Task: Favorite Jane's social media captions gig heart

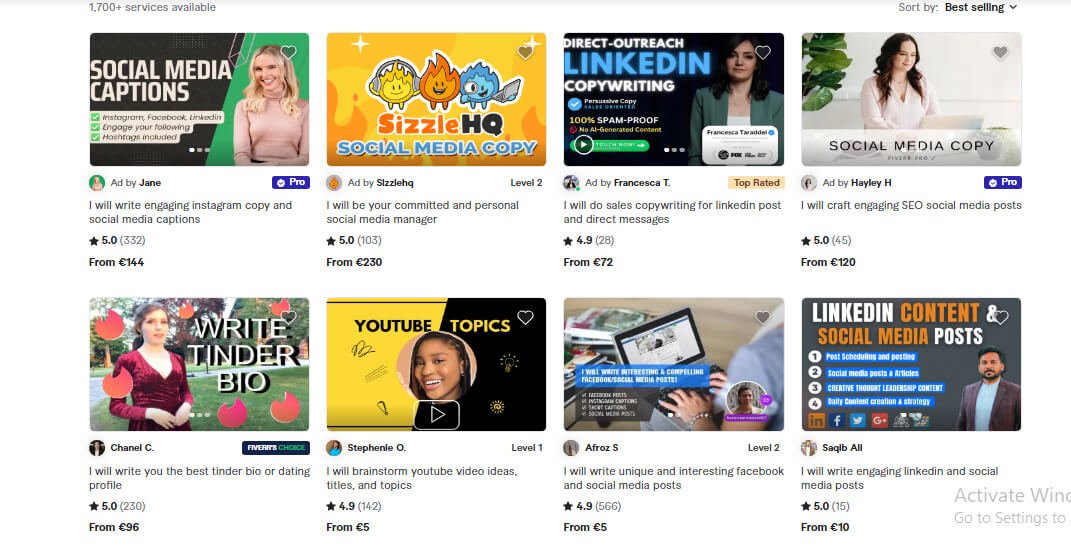Action: (288, 52)
